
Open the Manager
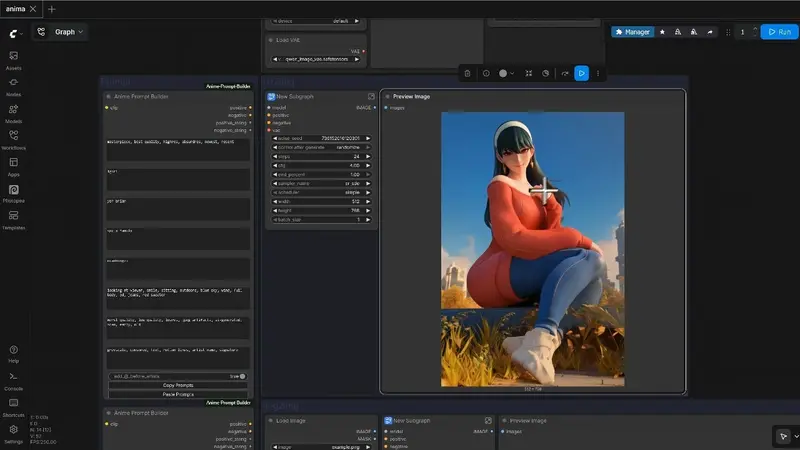633,32
